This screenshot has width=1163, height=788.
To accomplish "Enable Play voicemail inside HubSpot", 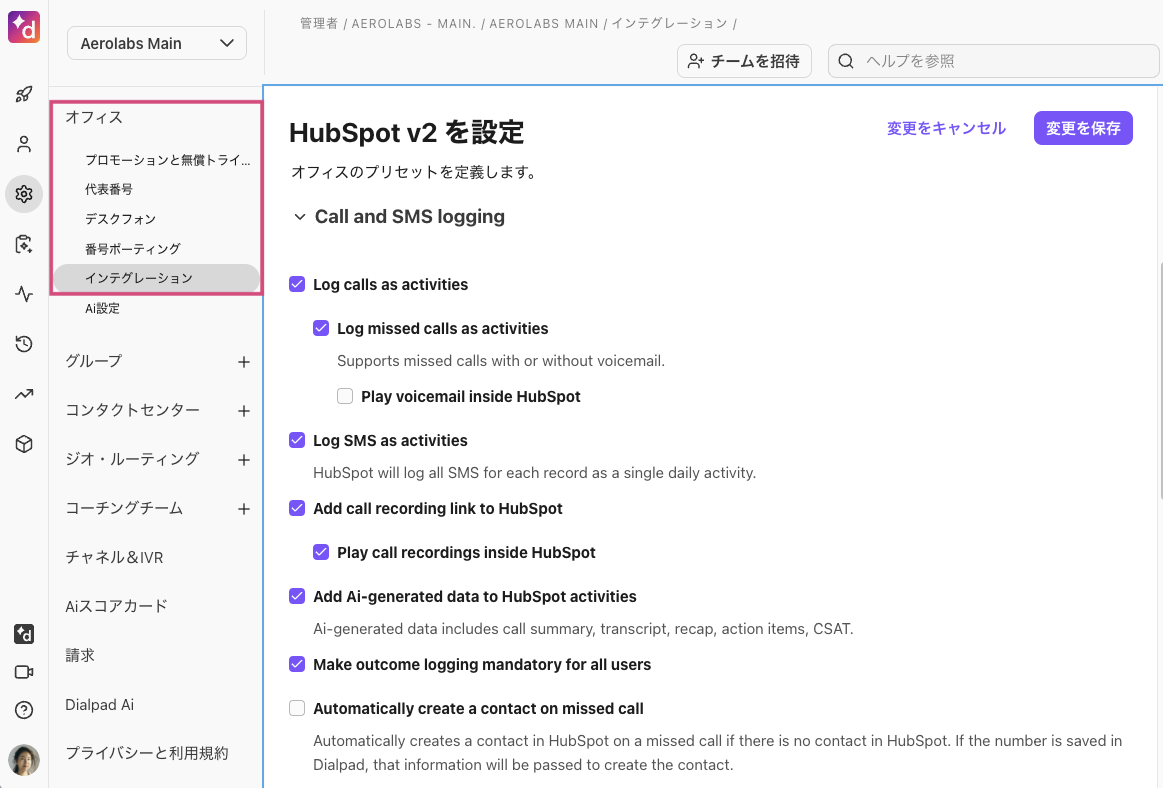I will 345,396.
